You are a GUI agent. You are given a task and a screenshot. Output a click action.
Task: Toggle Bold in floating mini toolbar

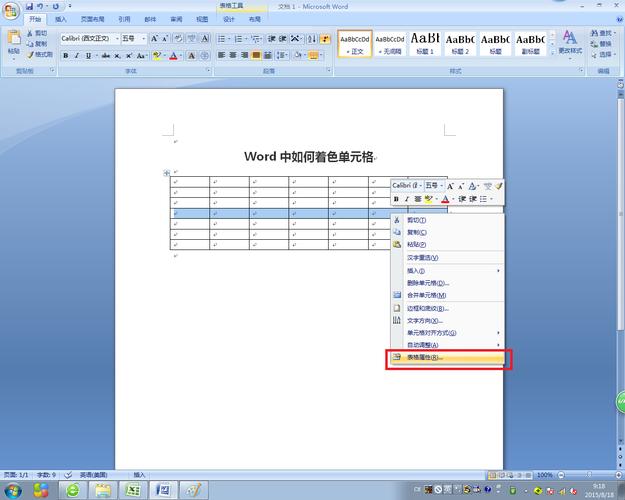(x=396, y=199)
